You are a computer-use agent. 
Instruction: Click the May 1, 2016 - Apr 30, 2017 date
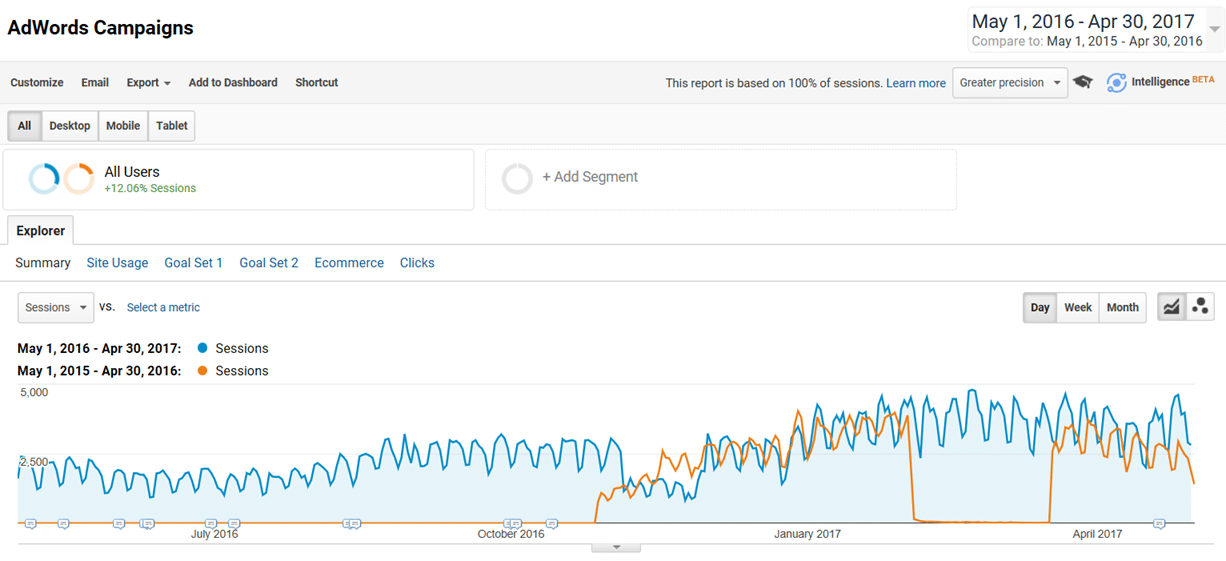(x=1083, y=21)
